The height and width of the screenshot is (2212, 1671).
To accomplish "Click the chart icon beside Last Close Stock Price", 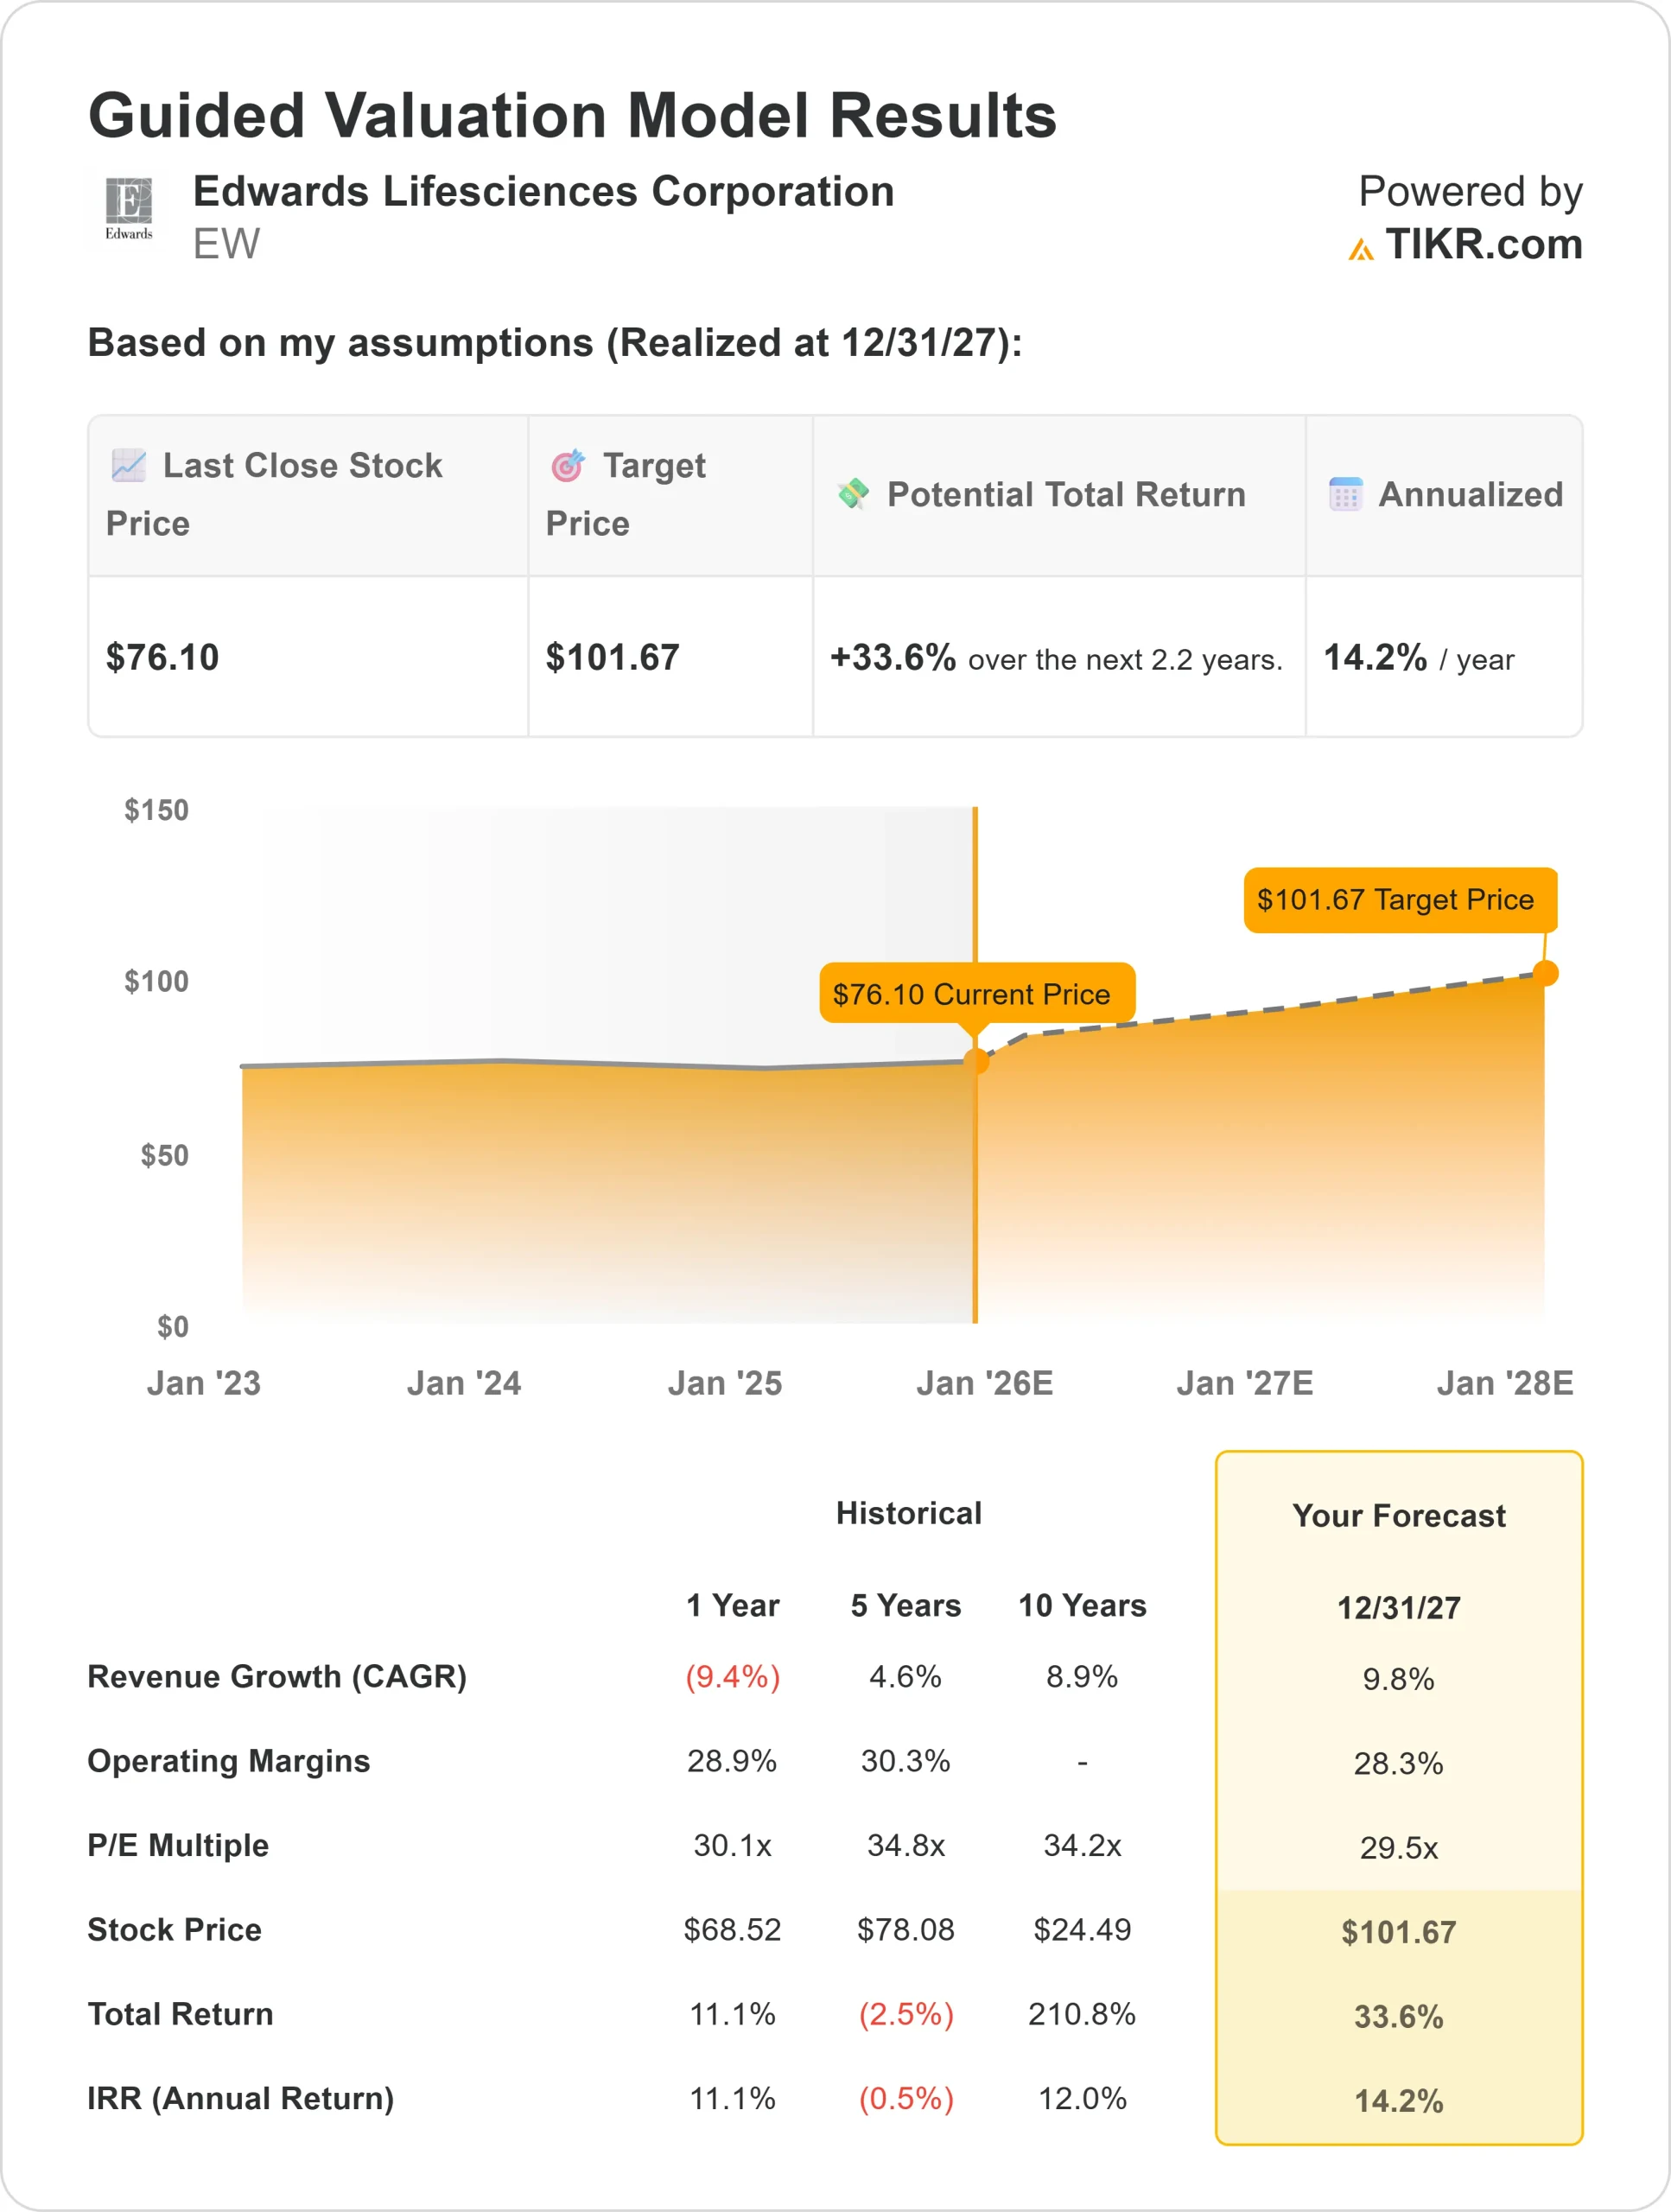I will (129, 465).
